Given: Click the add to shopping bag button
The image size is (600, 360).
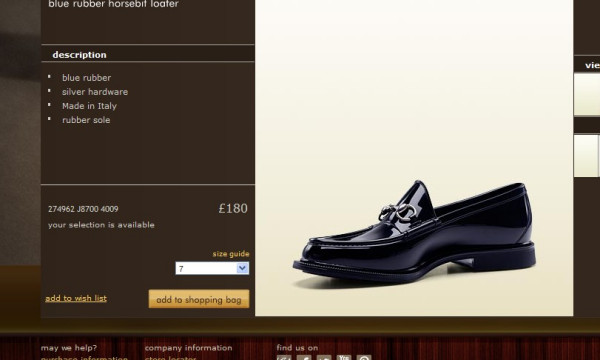Looking at the screenshot, I should 199,299.
